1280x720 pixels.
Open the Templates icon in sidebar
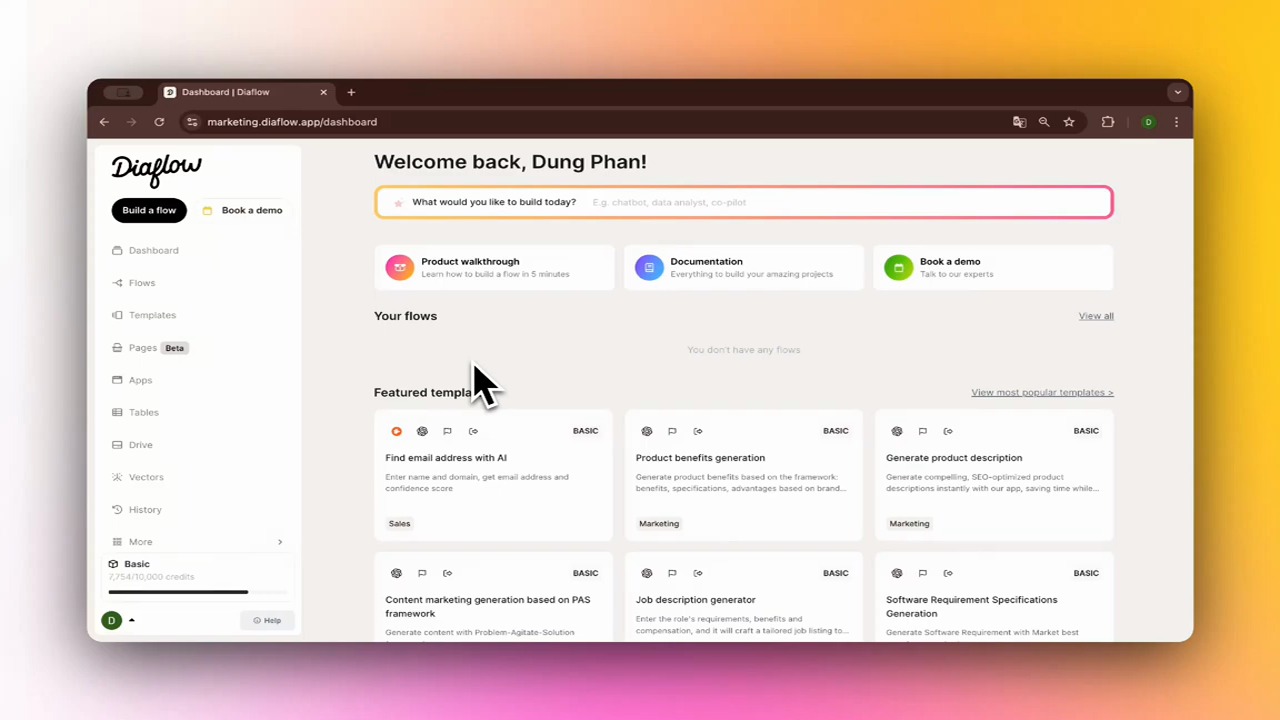pyautogui.click(x=117, y=315)
